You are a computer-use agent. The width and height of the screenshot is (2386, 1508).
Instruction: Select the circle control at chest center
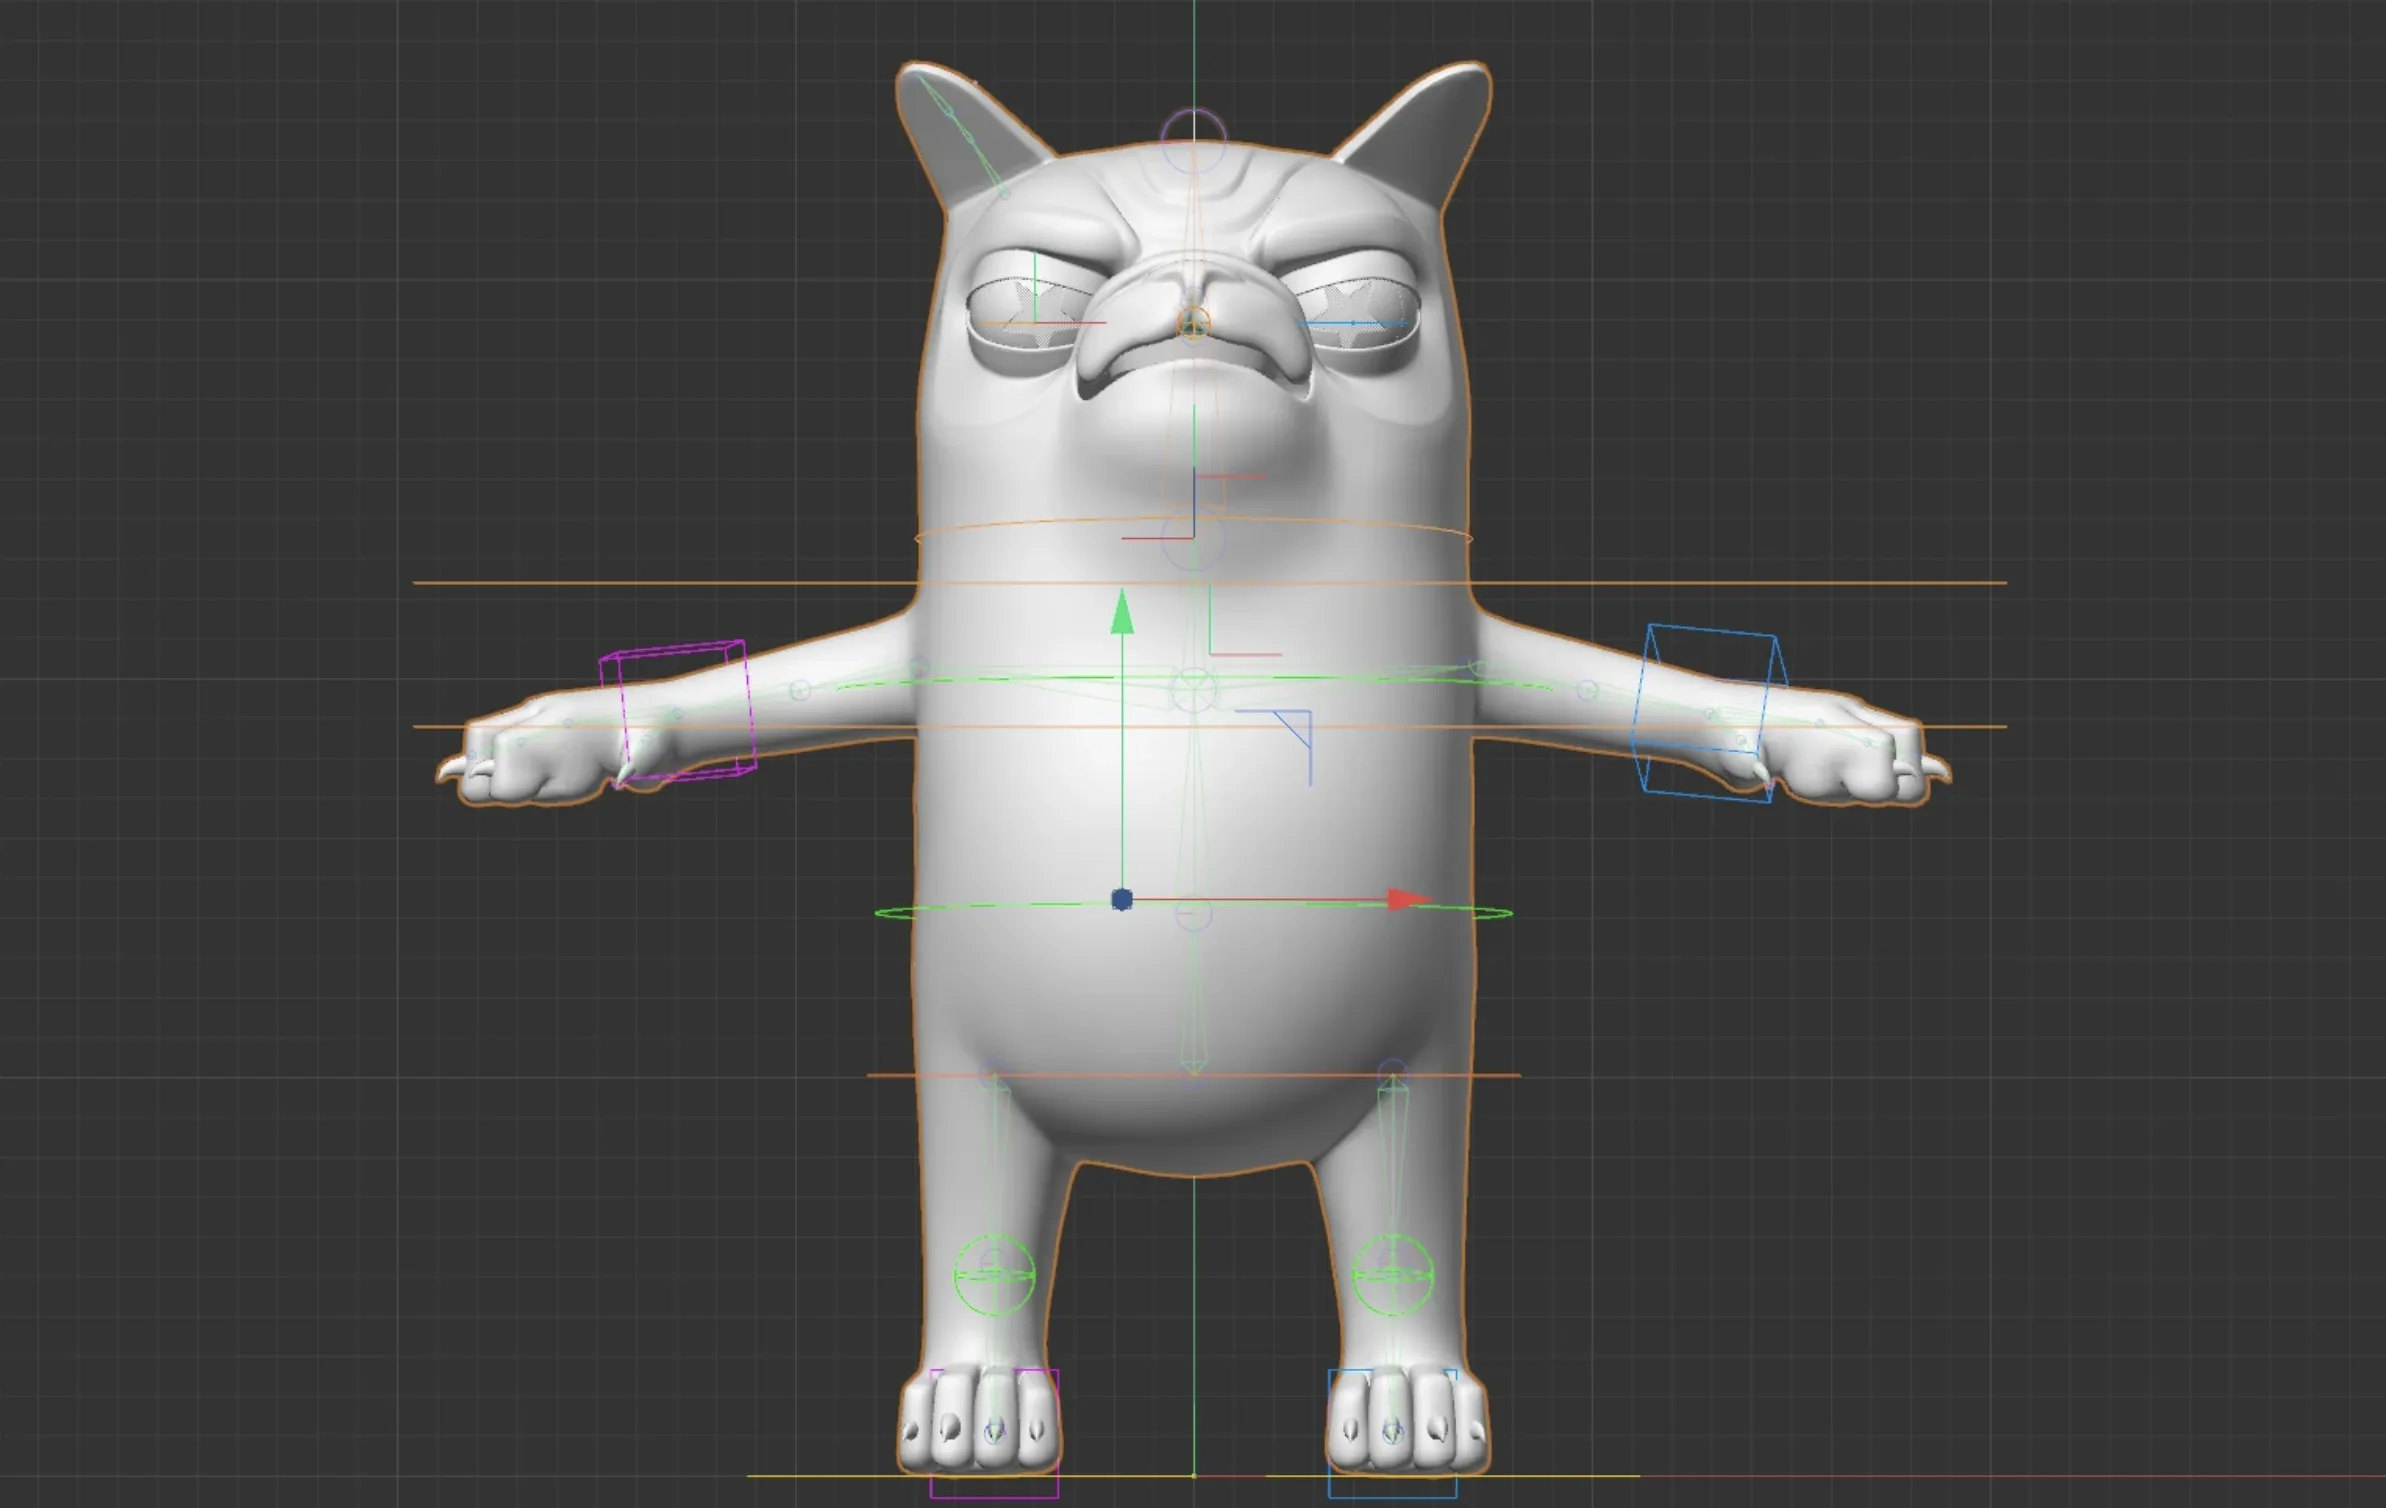pyautogui.click(x=1193, y=689)
